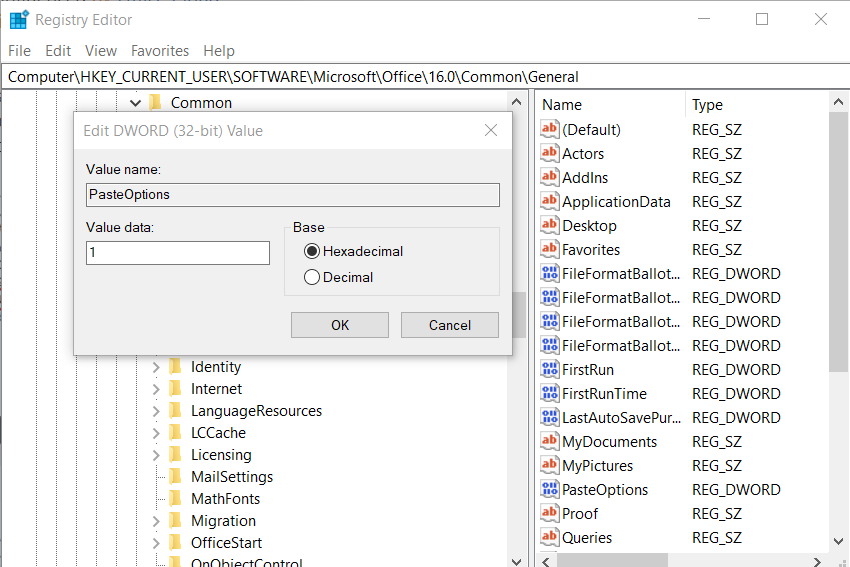
Task: Click the Proof string value icon
Action: click(x=549, y=513)
